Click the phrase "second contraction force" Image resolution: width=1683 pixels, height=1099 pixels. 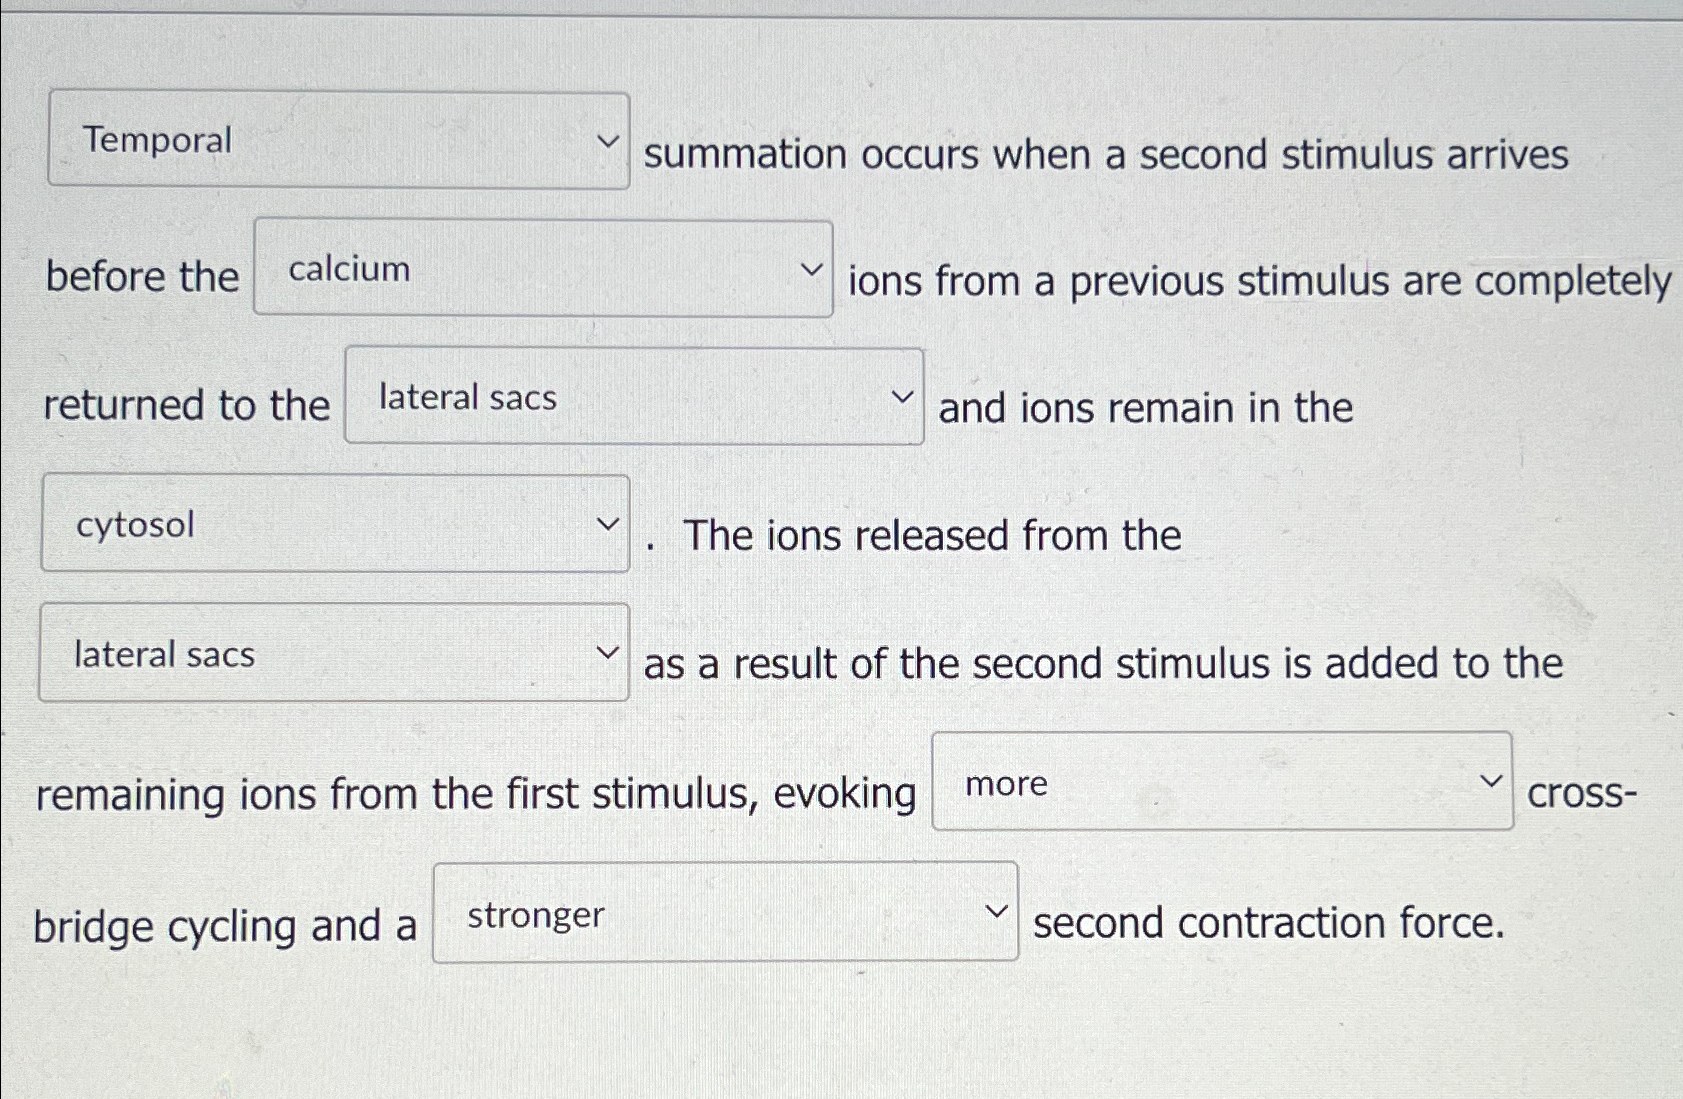point(1267,925)
